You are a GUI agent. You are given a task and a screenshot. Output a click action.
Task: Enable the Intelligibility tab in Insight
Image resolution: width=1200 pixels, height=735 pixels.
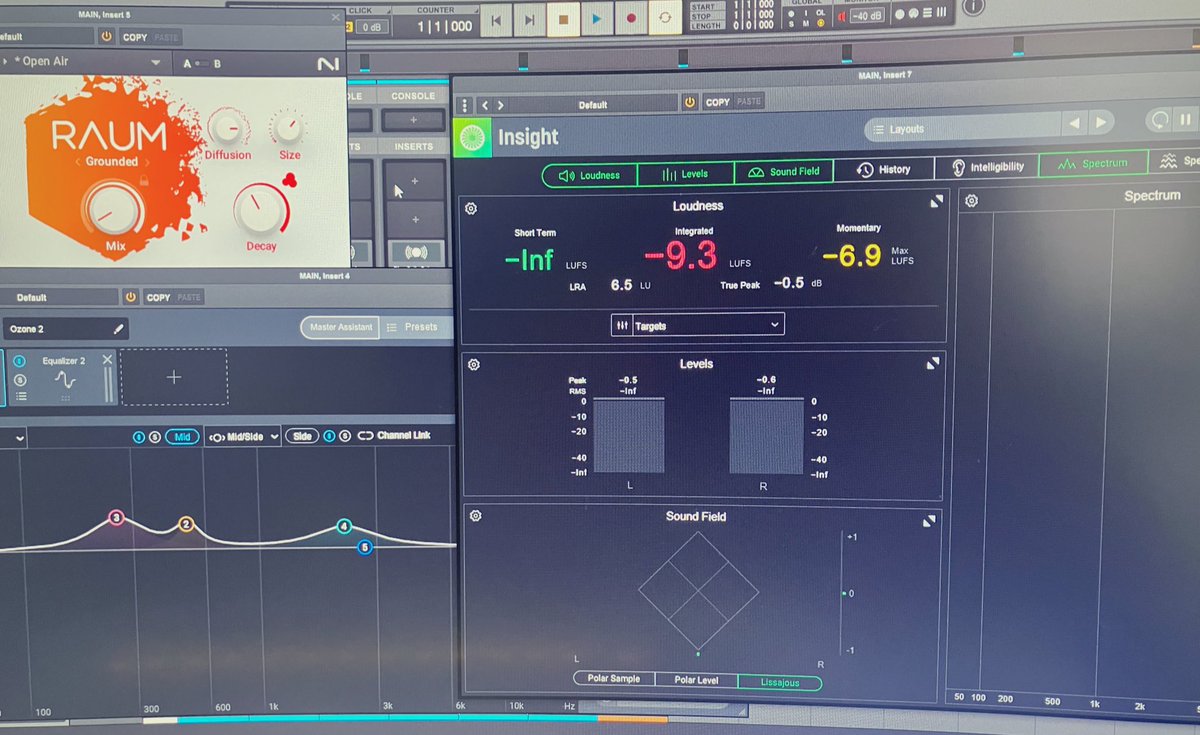[x=987, y=167]
